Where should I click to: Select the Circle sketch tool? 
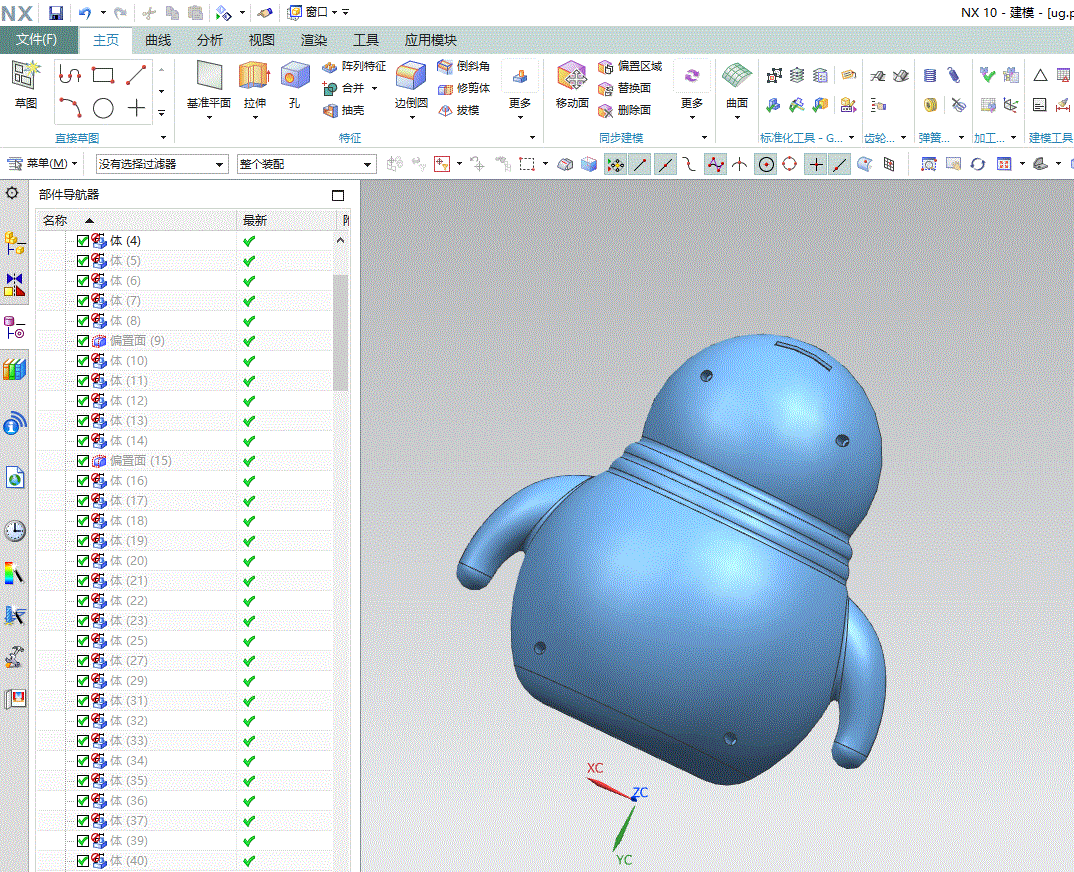tap(103, 108)
